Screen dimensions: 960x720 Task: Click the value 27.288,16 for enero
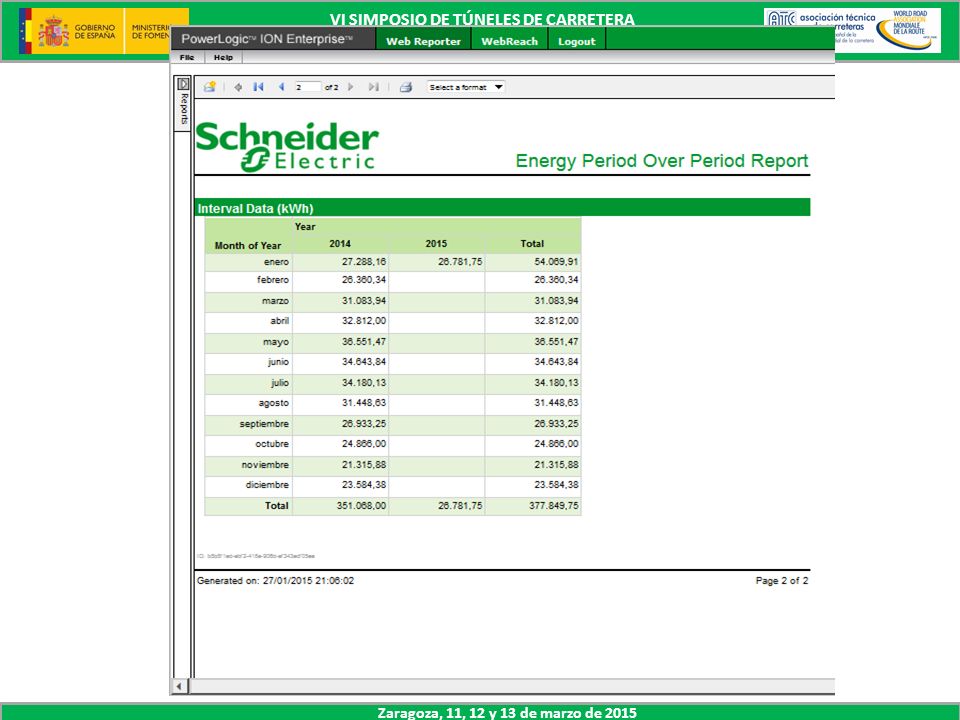point(364,262)
